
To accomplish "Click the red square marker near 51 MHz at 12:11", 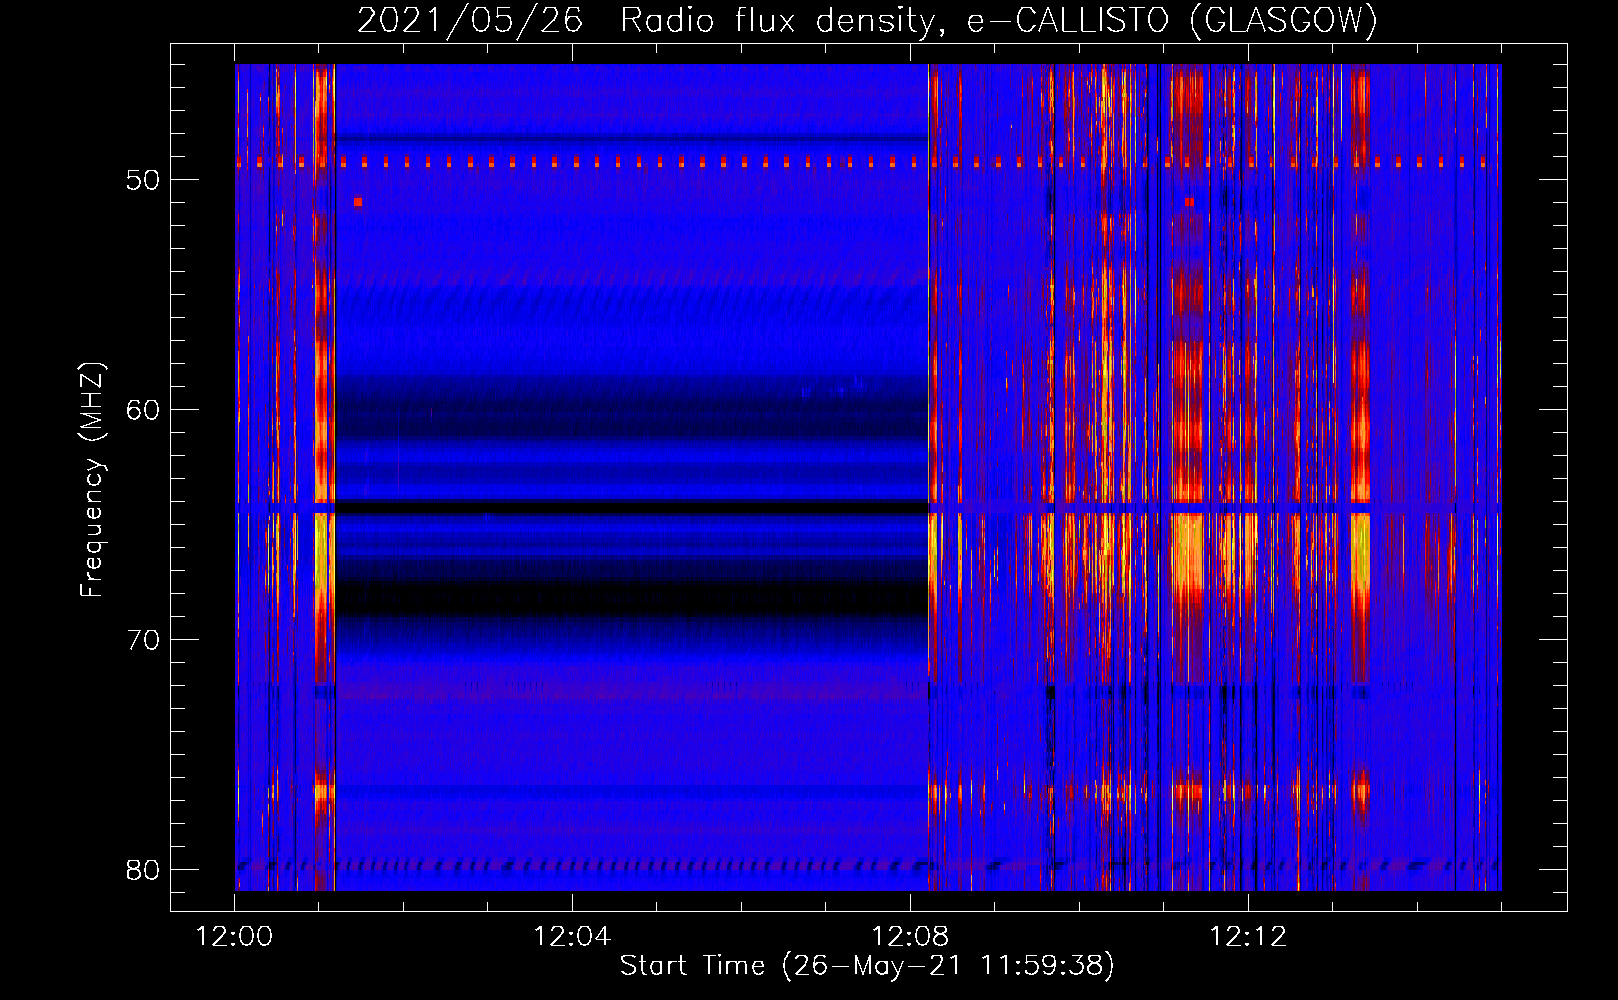I will (x=1189, y=202).
